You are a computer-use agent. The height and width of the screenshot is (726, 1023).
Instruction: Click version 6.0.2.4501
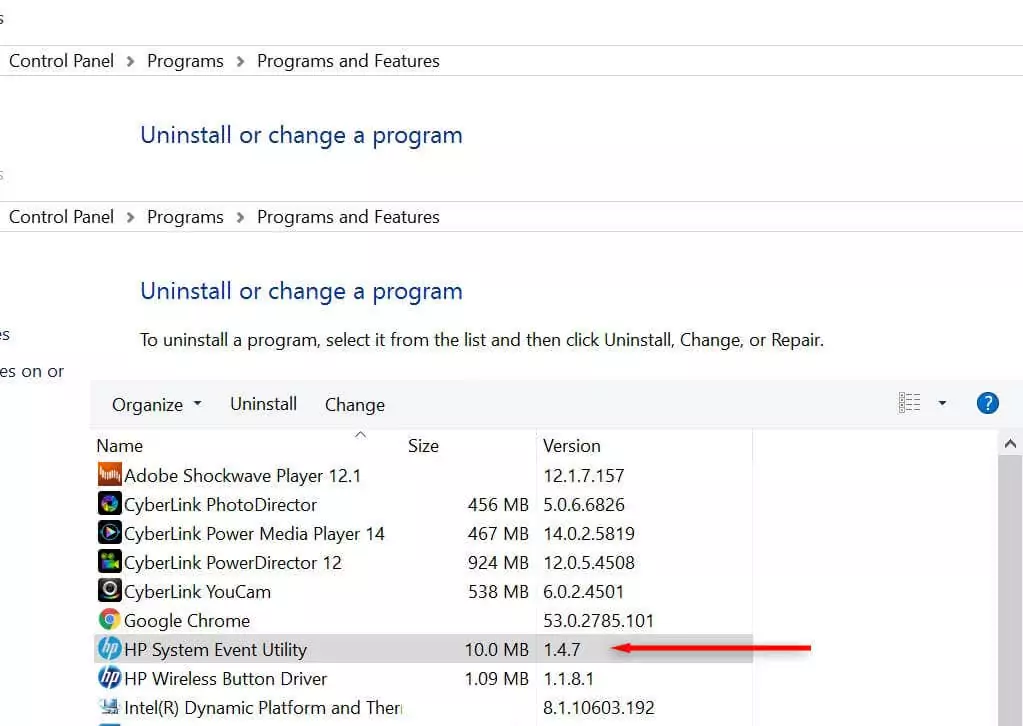coord(583,592)
